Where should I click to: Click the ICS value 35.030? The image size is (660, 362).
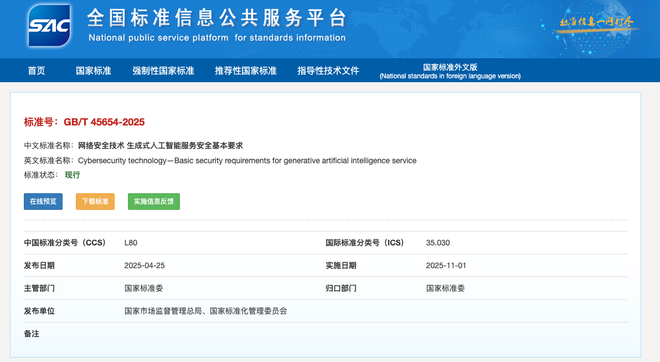438,243
